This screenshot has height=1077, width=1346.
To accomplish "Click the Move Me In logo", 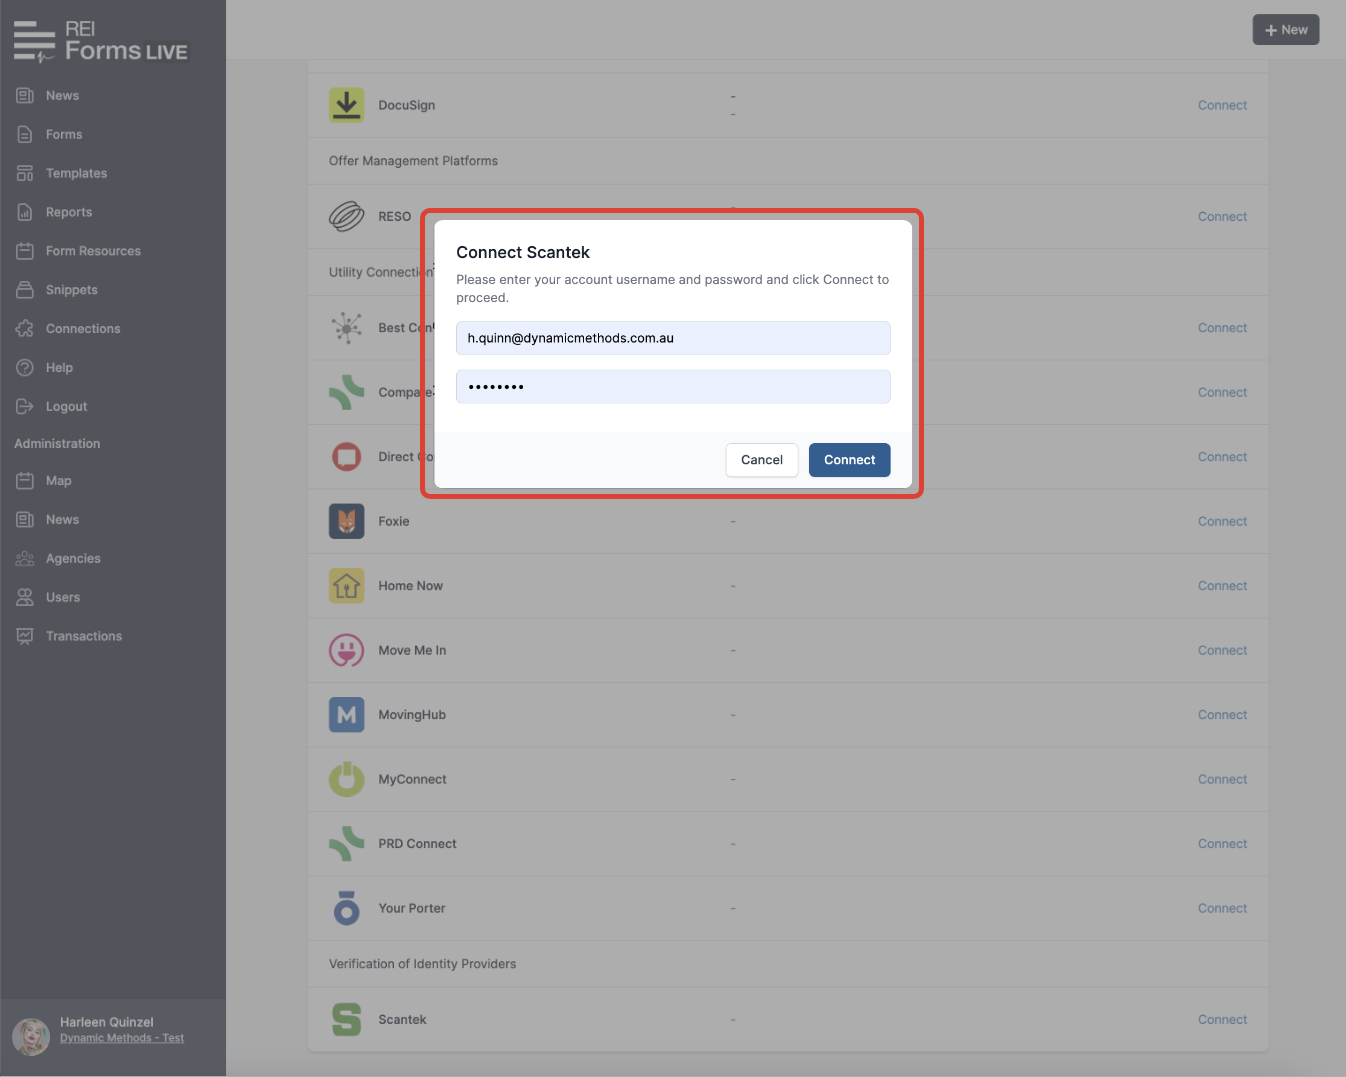I will pyautogui.click(x=347, y=651).
